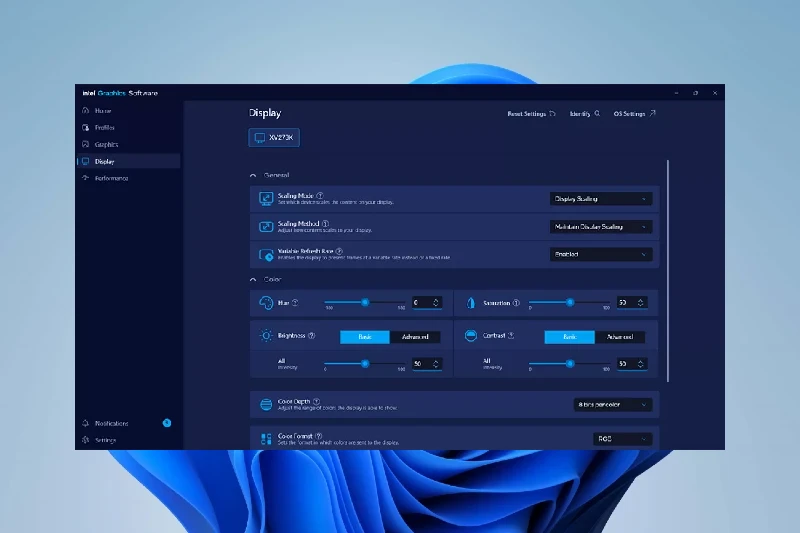Click the Hue slider handle
Viewport: 800px width, 533px height.
coord(365,302)
